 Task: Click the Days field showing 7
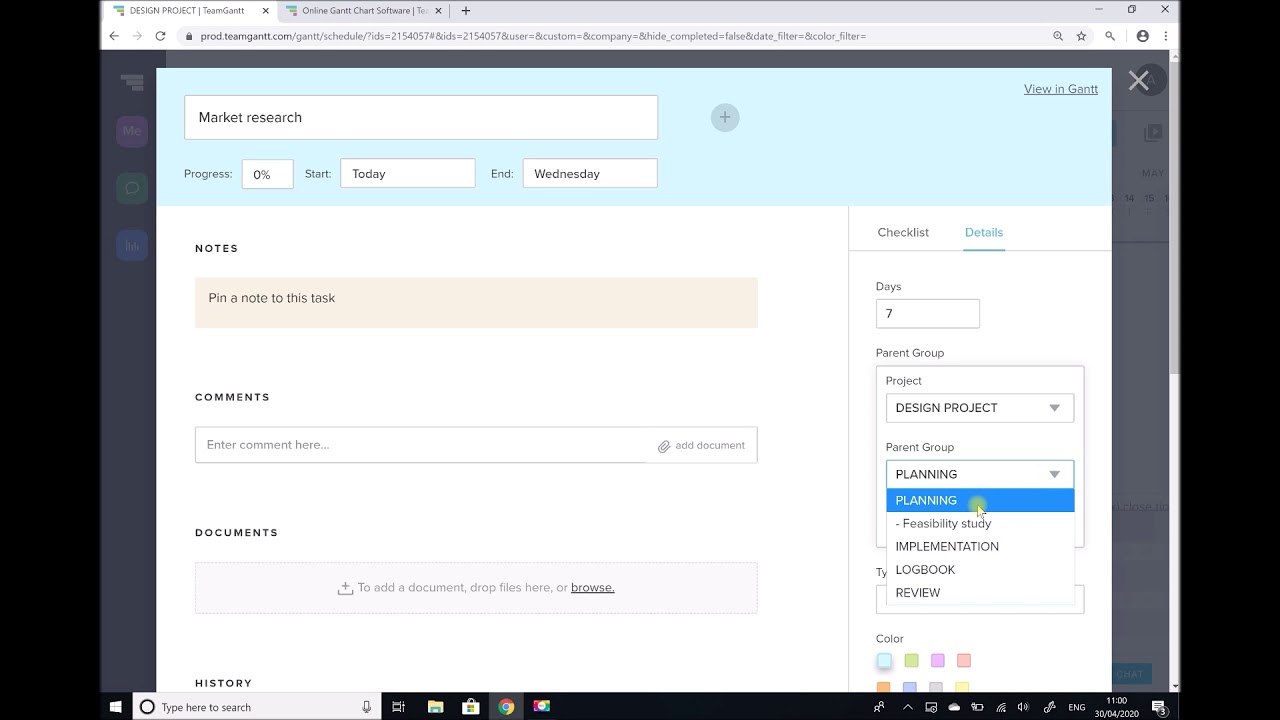(928, 314)
